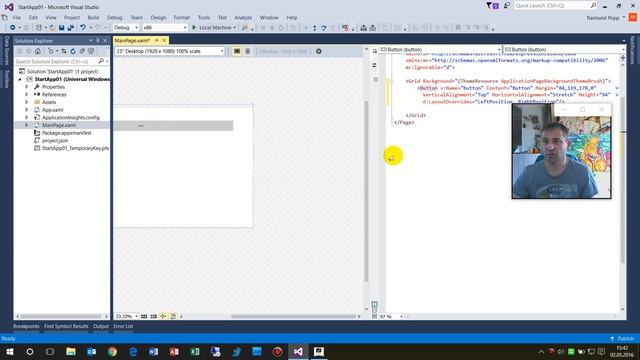Select MainPage.xaml in Solution Explorer
The width and height of the screenshot is (640, 360).
[59, 125]
